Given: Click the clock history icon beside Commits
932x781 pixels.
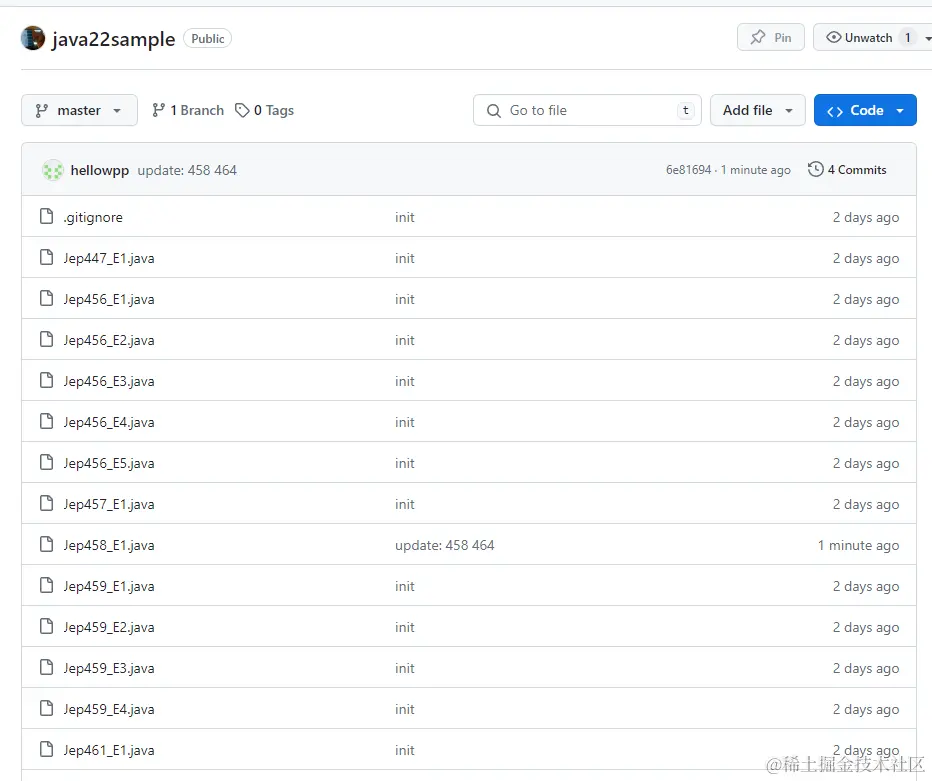Looking at the screenshot, I should coord(816,169).
